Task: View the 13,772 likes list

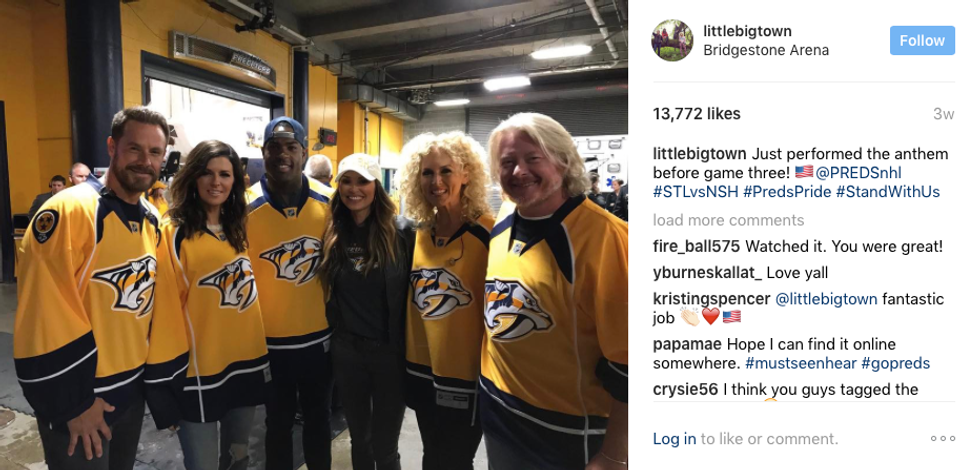Action: tap(696, 114)
